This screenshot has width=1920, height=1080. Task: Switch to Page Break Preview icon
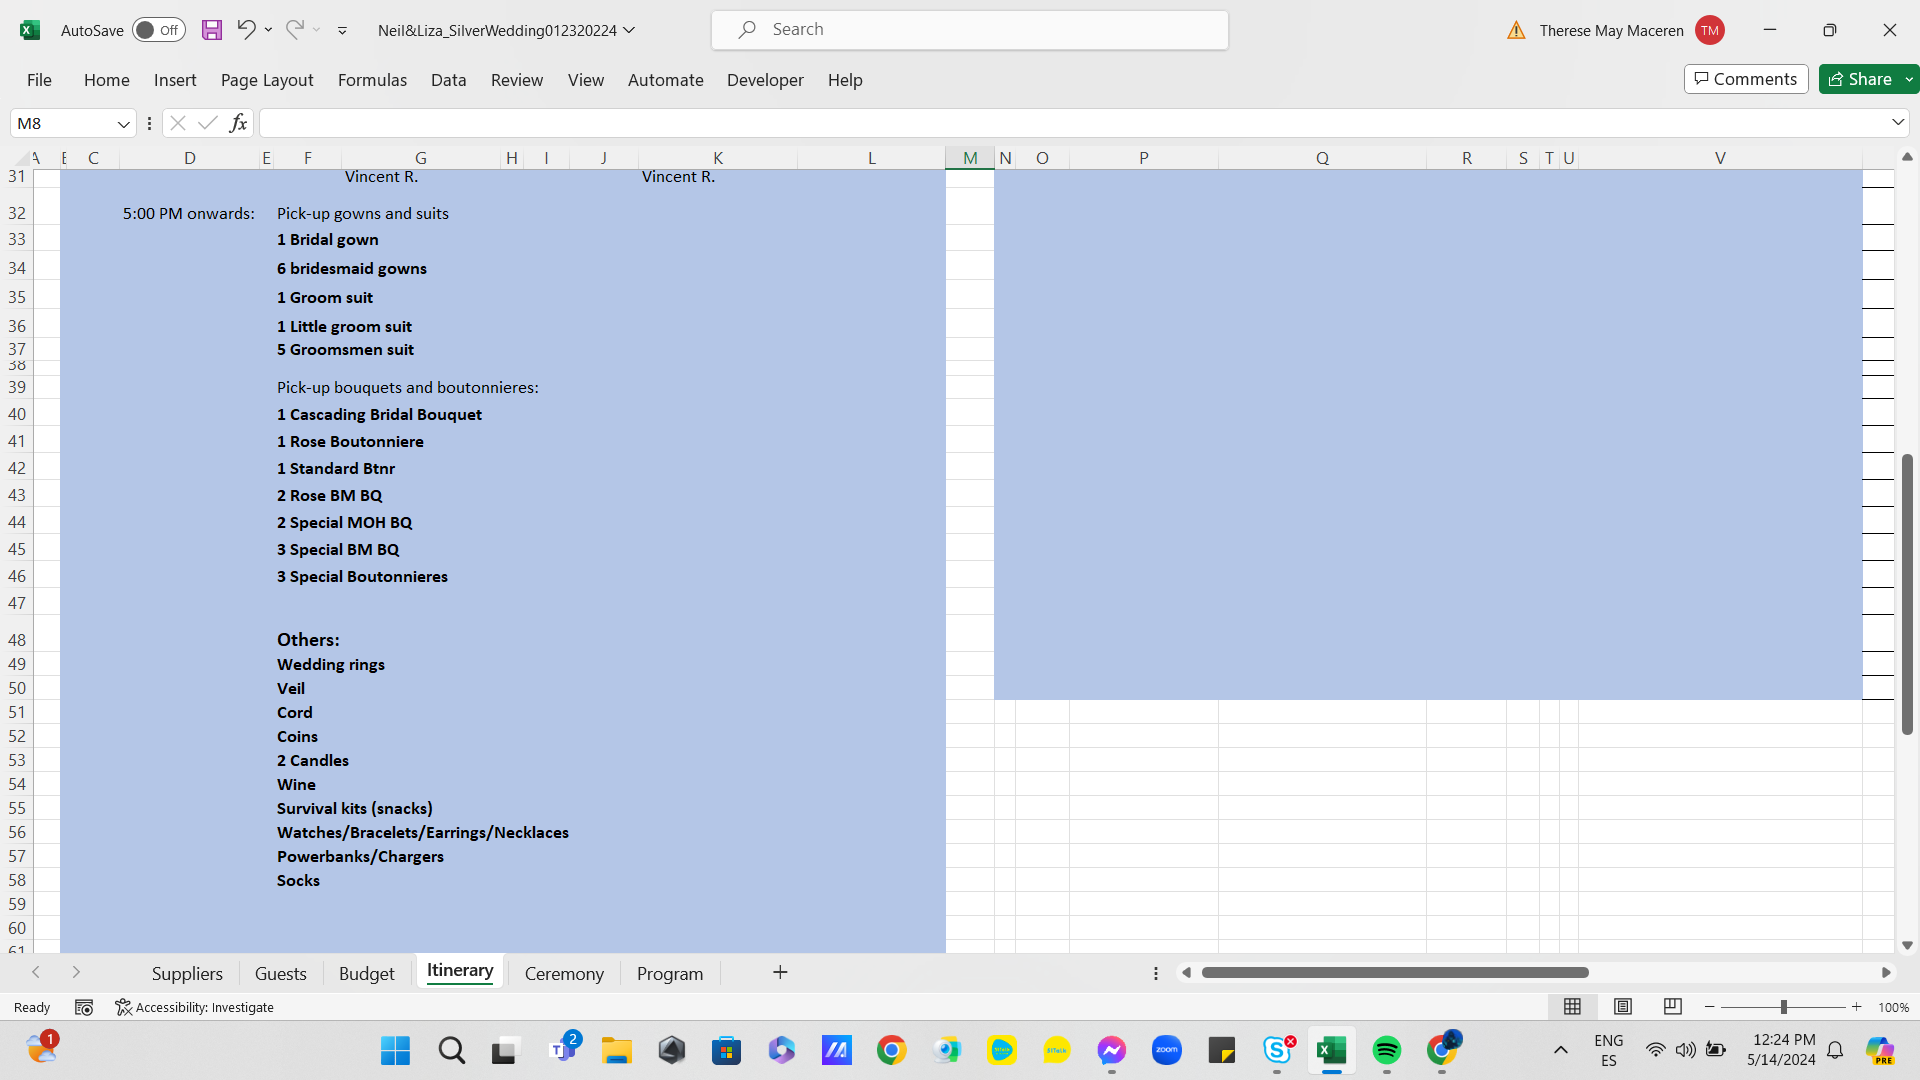tap(1673, 1007)
